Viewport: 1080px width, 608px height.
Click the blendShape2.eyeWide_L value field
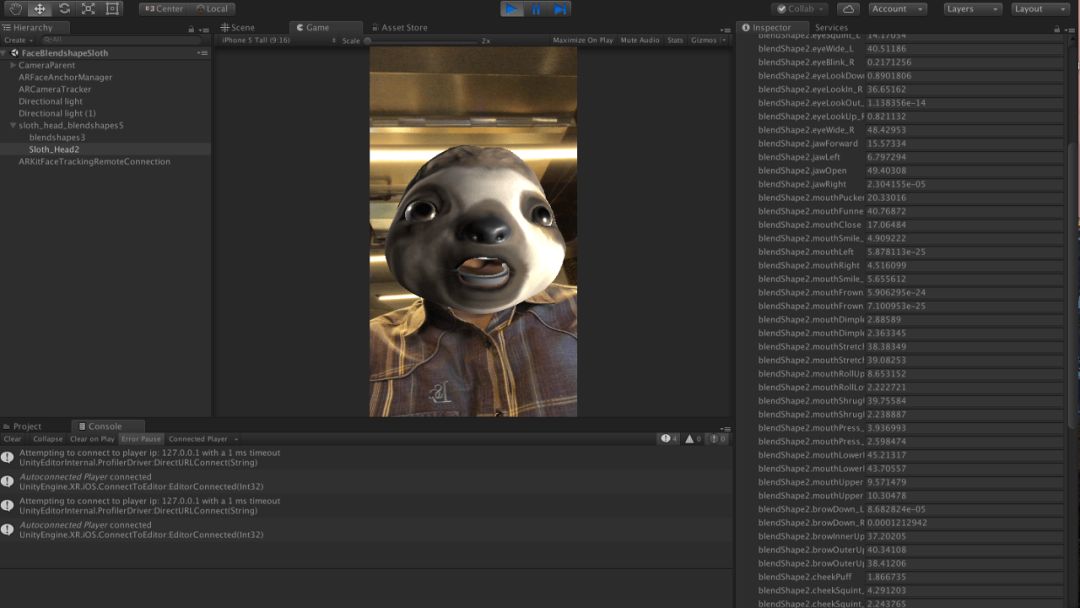964,49
